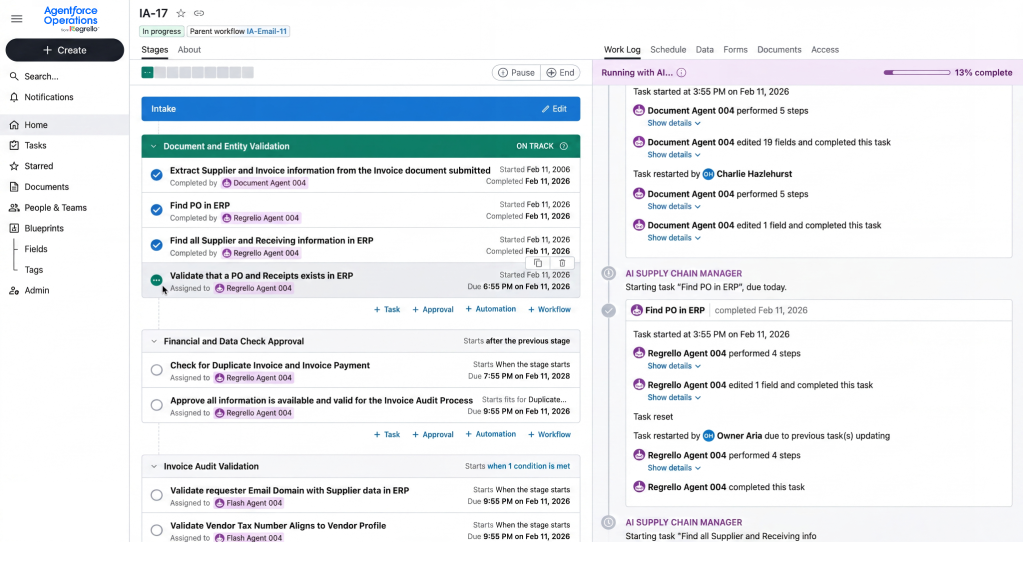Copy link icon next to IA-17

pyautogui.click(x=199, y=13)
